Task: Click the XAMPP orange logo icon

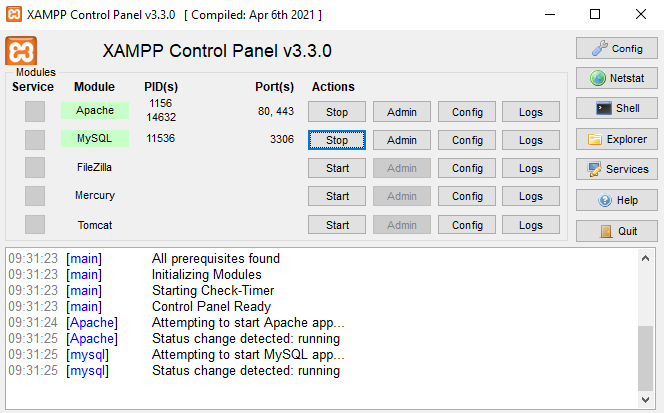Action: [x=21, y=51]
